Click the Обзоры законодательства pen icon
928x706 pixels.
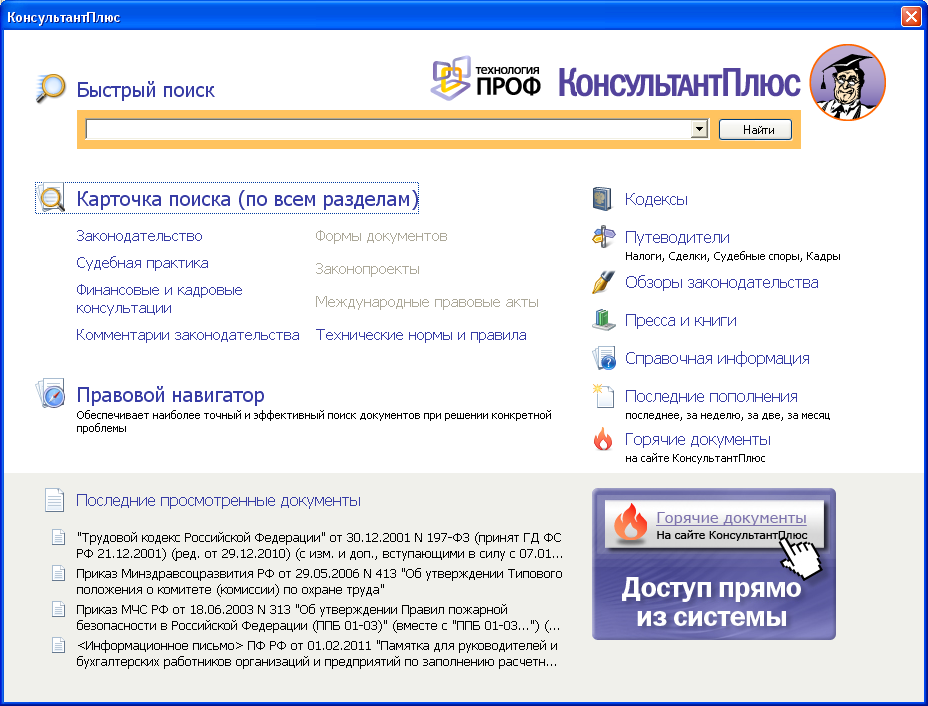(x=603, y=282)
